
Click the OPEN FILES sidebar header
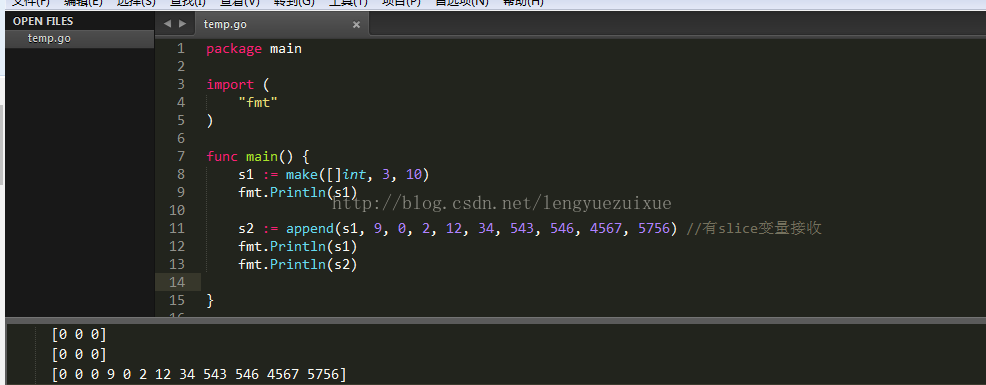pyautogui.click(x=43, y=21)
